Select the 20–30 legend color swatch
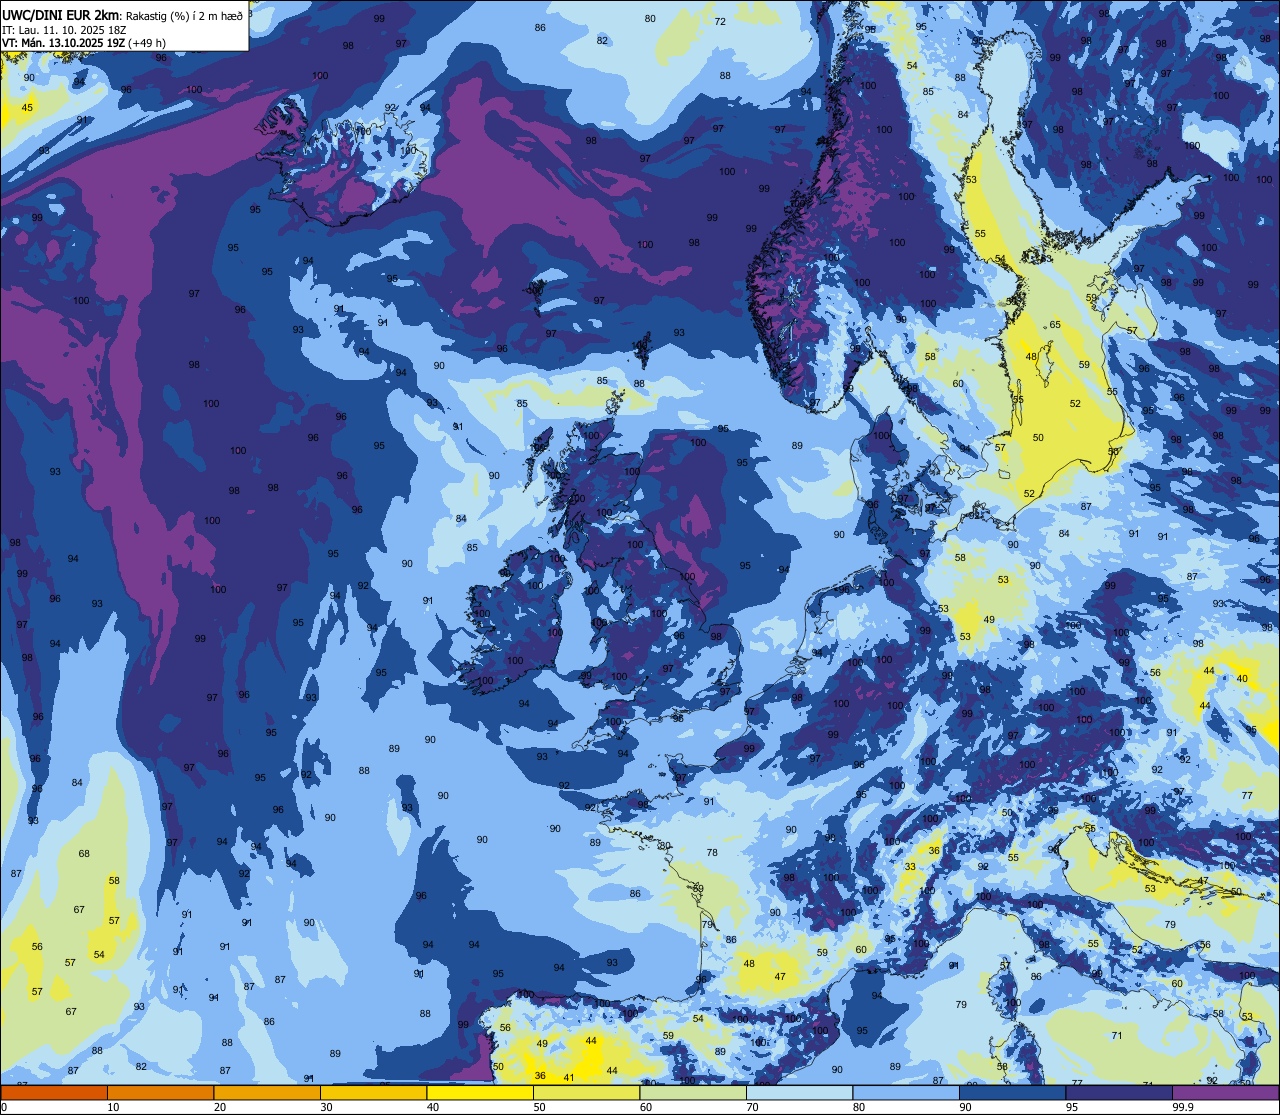Viewport: 1280px width, 1115px height. click(267, 1092)
